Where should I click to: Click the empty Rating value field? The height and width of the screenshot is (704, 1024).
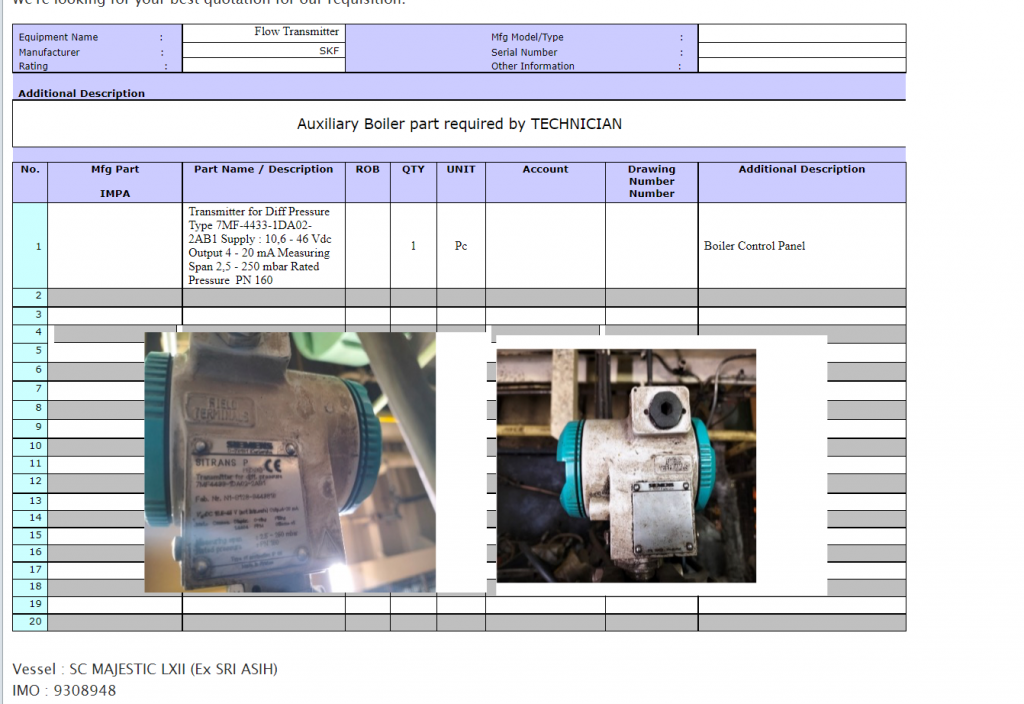(263, 66)
